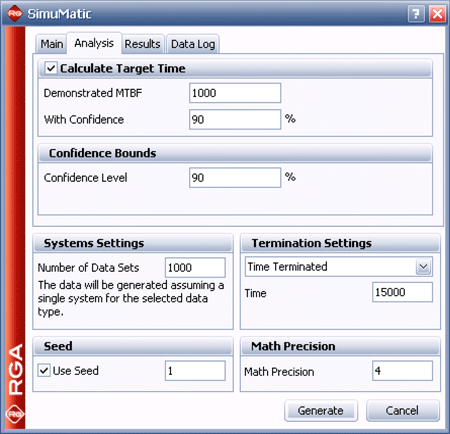Viewport: 450px width, 434px height.
Task: Expand the Time Terminated dropdown arrow
Action: pos(424,267)
